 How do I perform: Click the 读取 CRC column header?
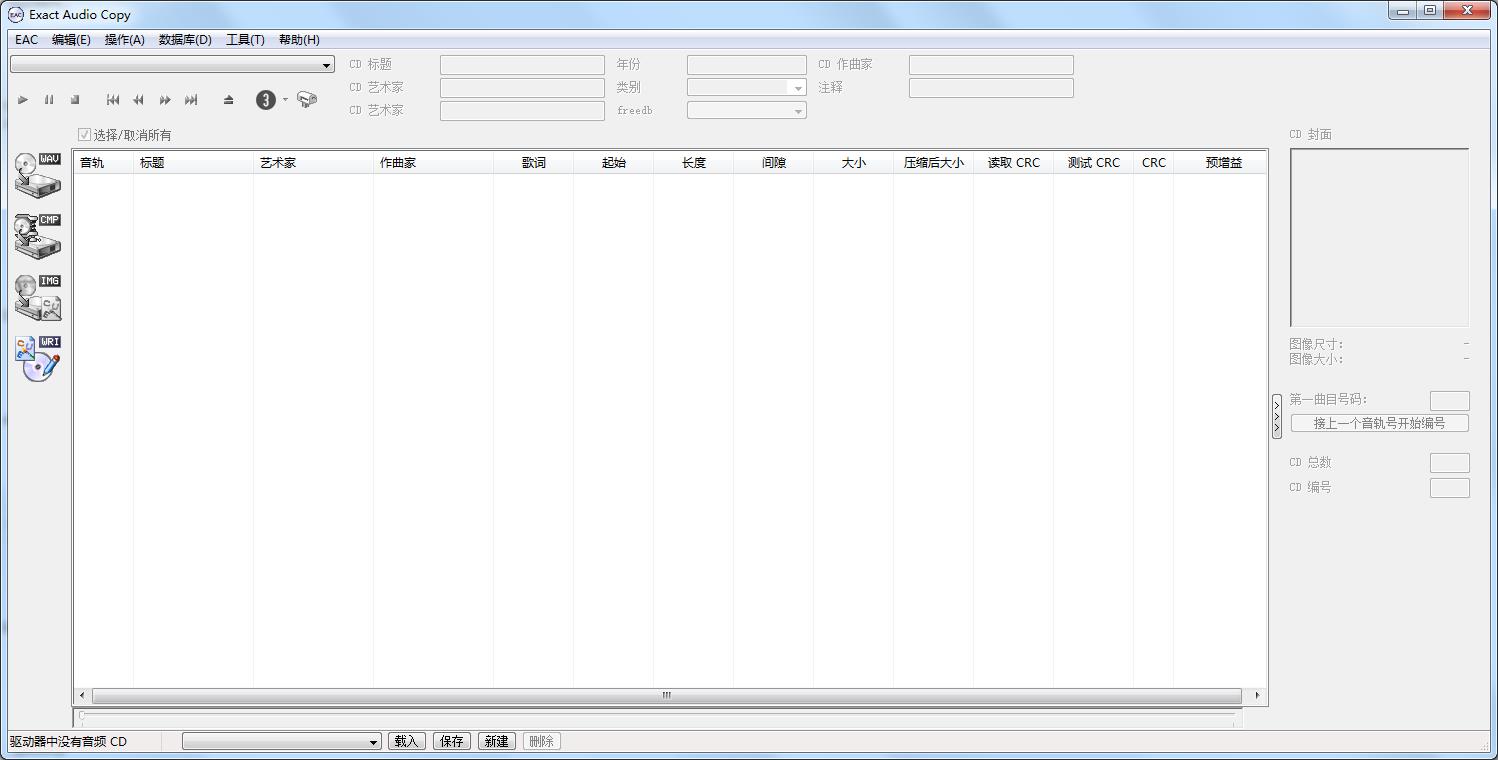(x=1013, y=162)
